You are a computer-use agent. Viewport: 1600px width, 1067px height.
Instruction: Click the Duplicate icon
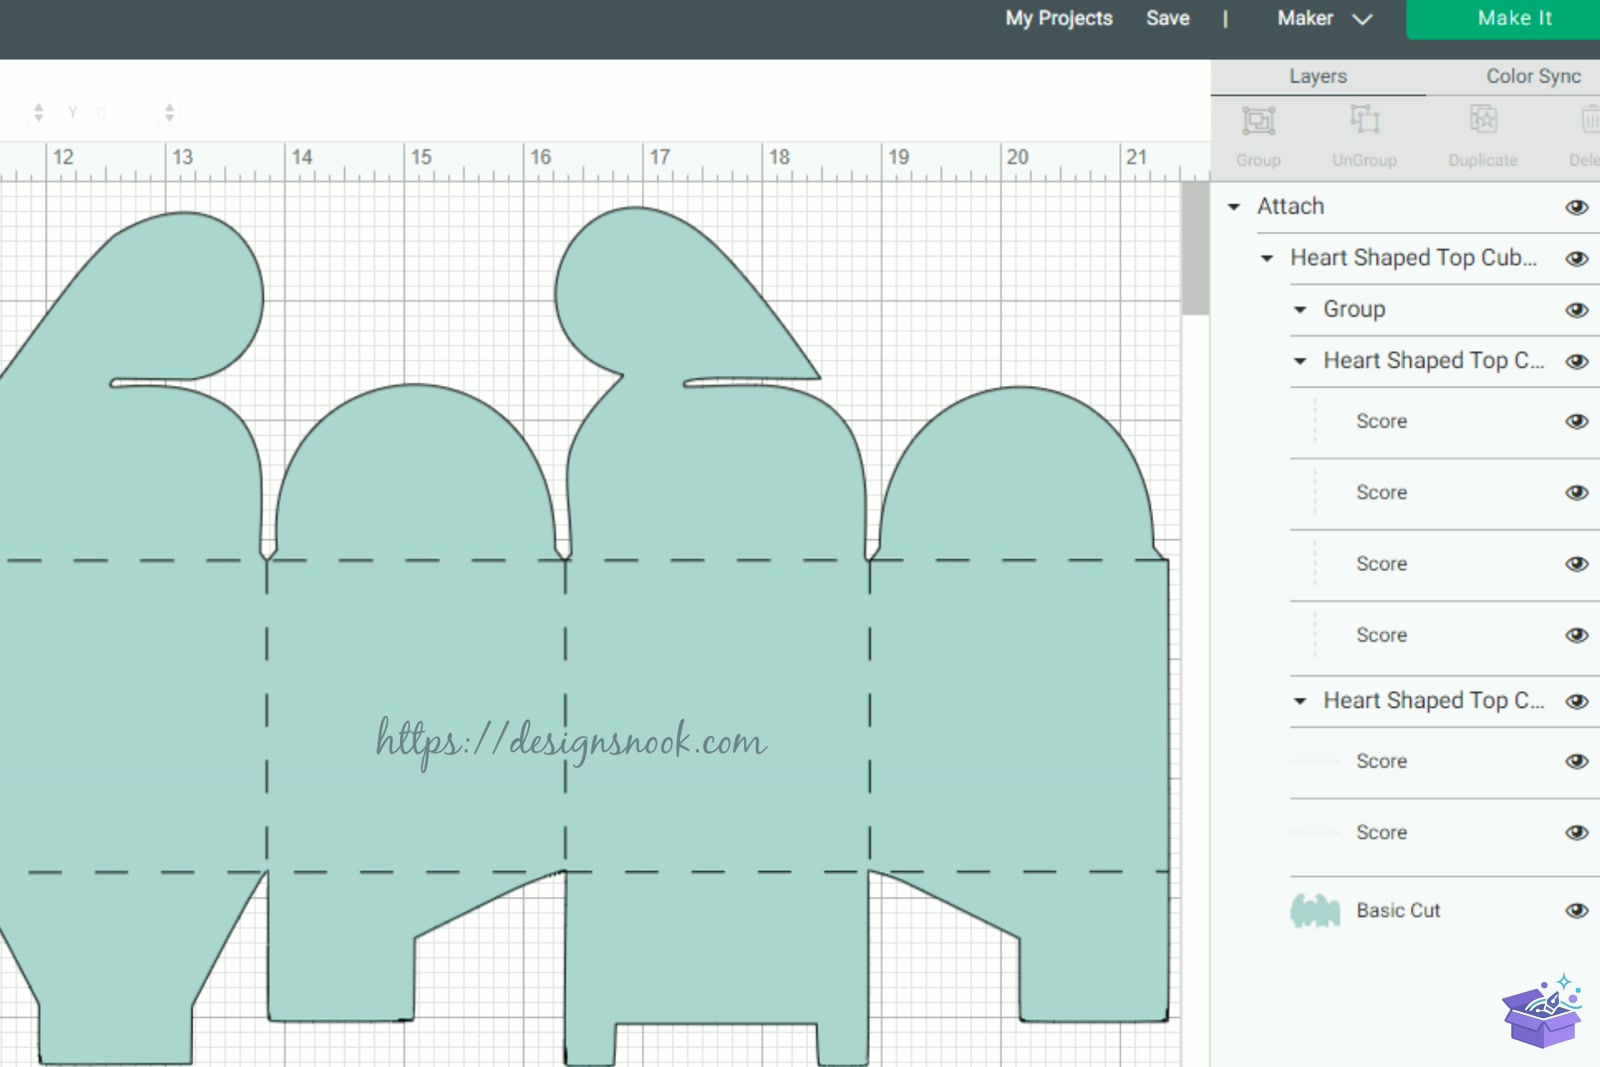tap(1483, 120)
